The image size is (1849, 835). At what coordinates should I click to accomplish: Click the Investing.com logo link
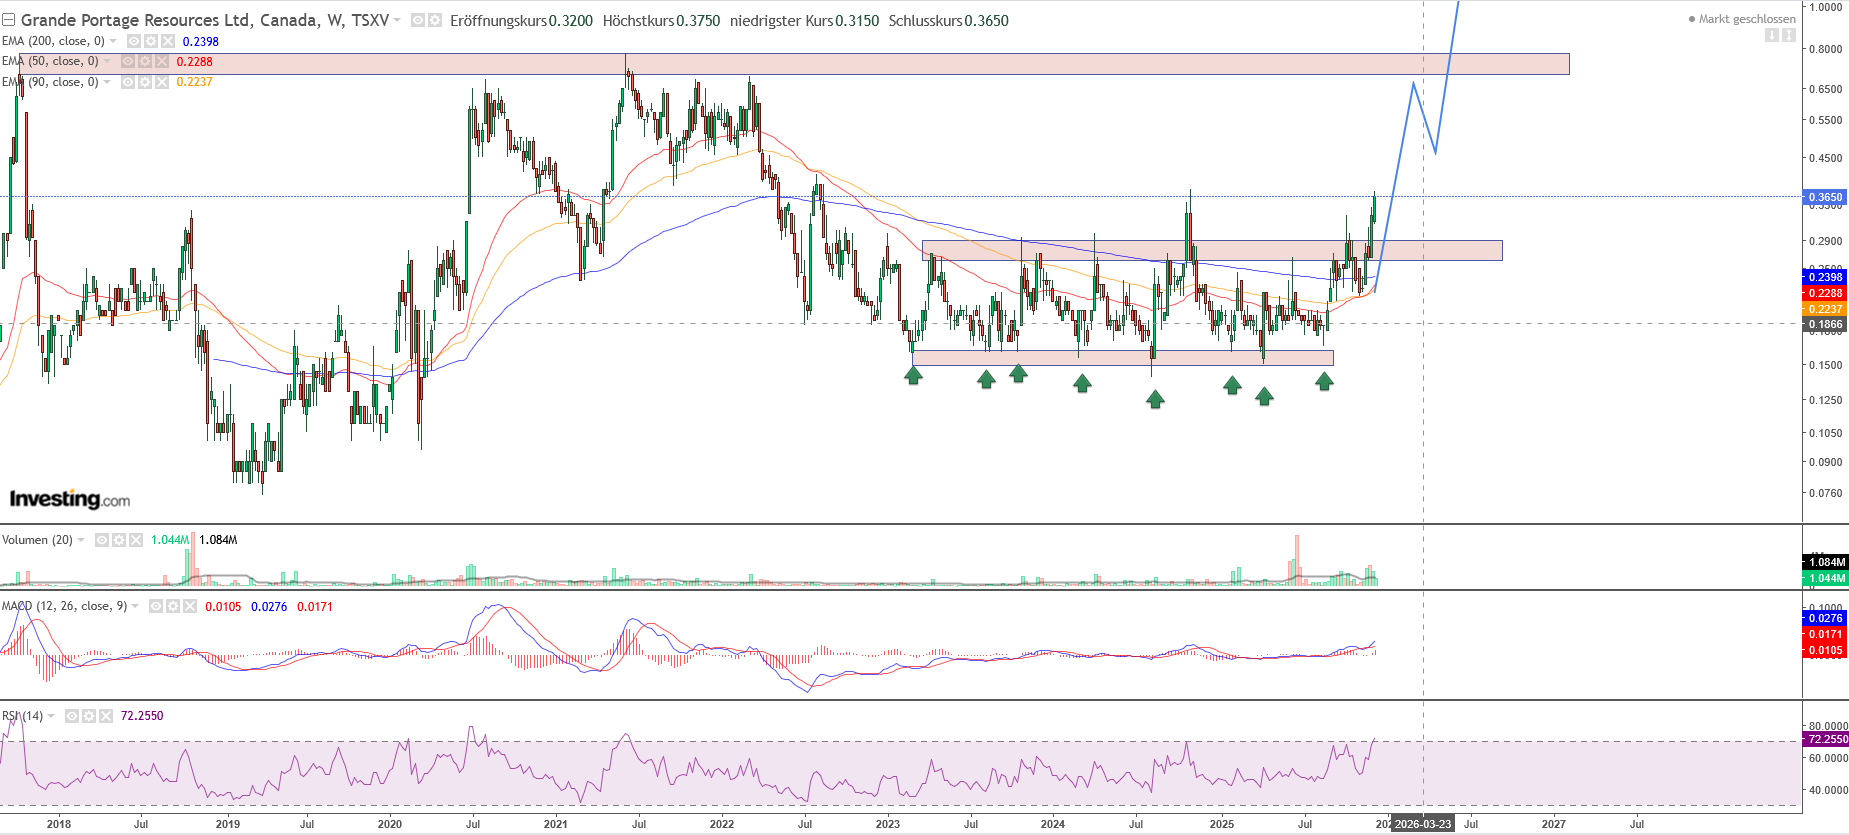(x=70, y=499)
